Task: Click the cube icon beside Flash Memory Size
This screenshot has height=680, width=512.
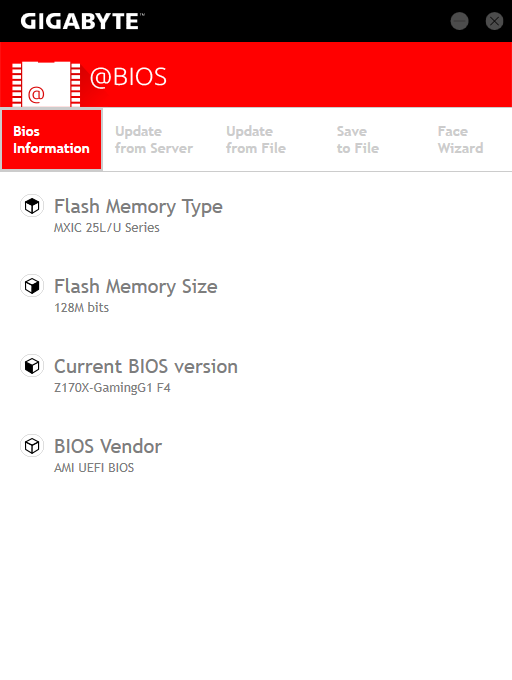Action: (32, 286)
